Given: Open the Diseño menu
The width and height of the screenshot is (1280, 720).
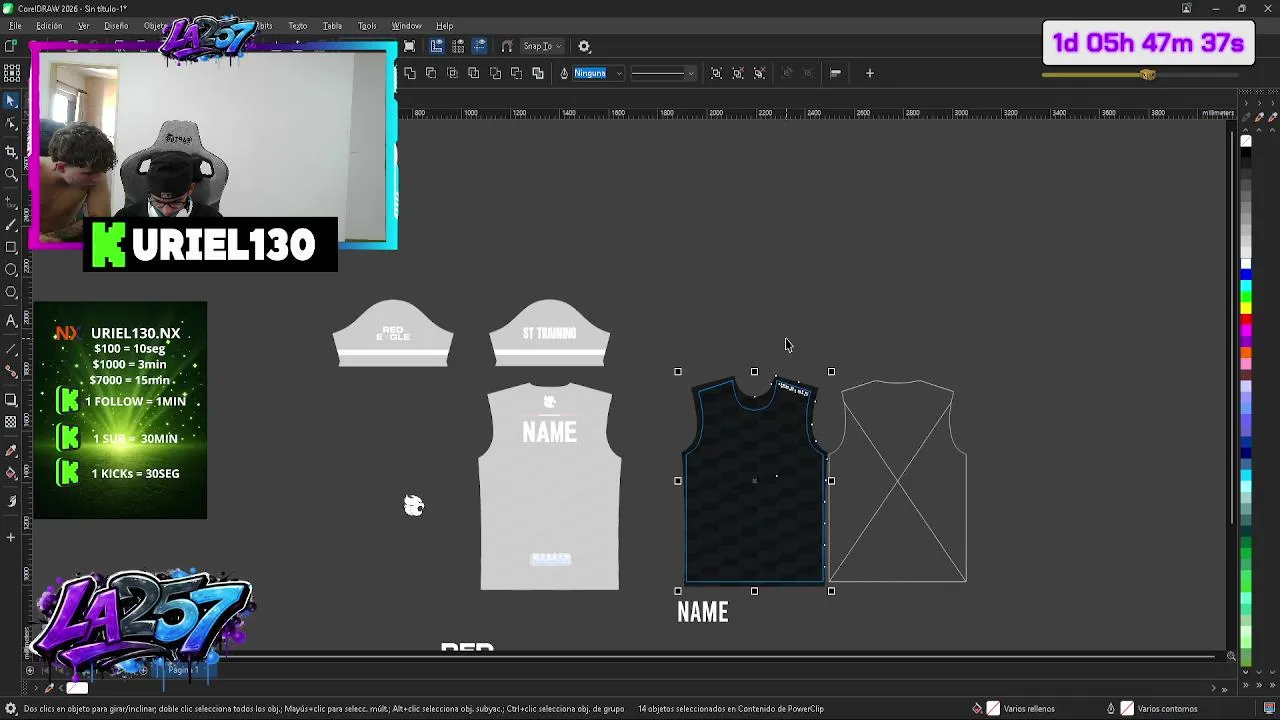Looking at the screenshot, I should [116, 26].
